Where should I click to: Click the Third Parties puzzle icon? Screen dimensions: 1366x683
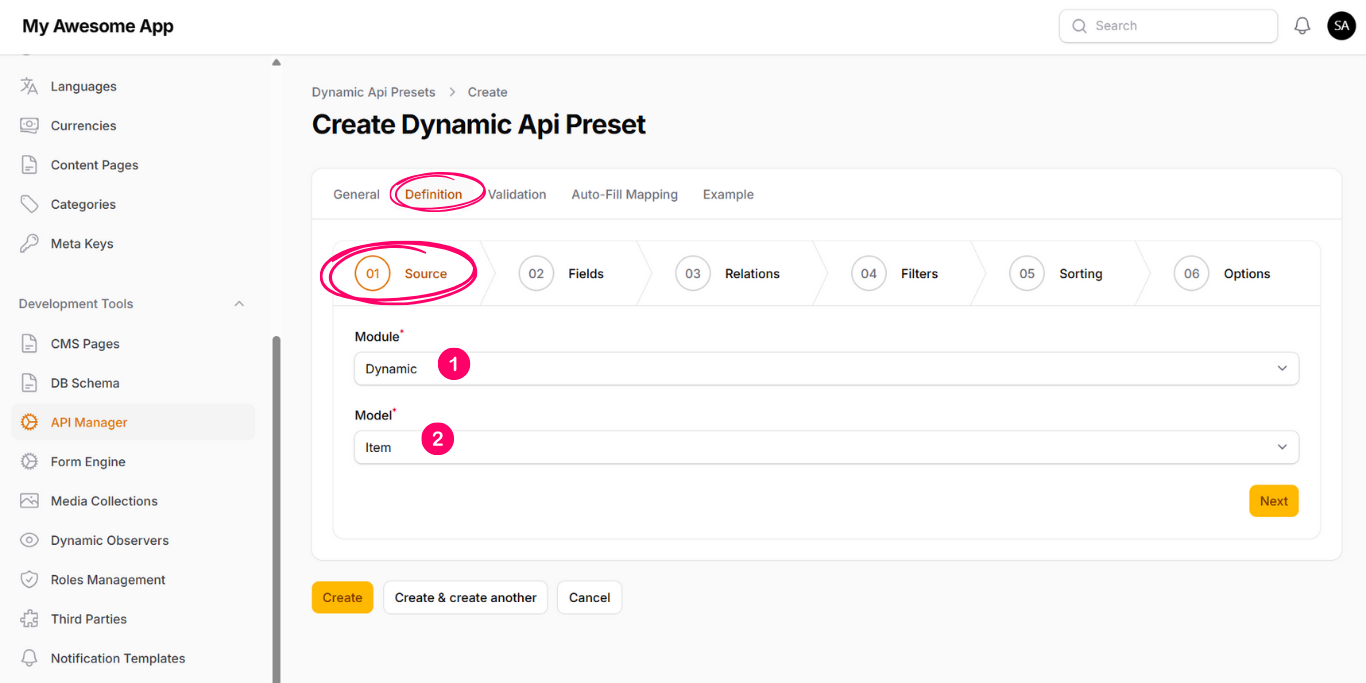pos(30,619)
